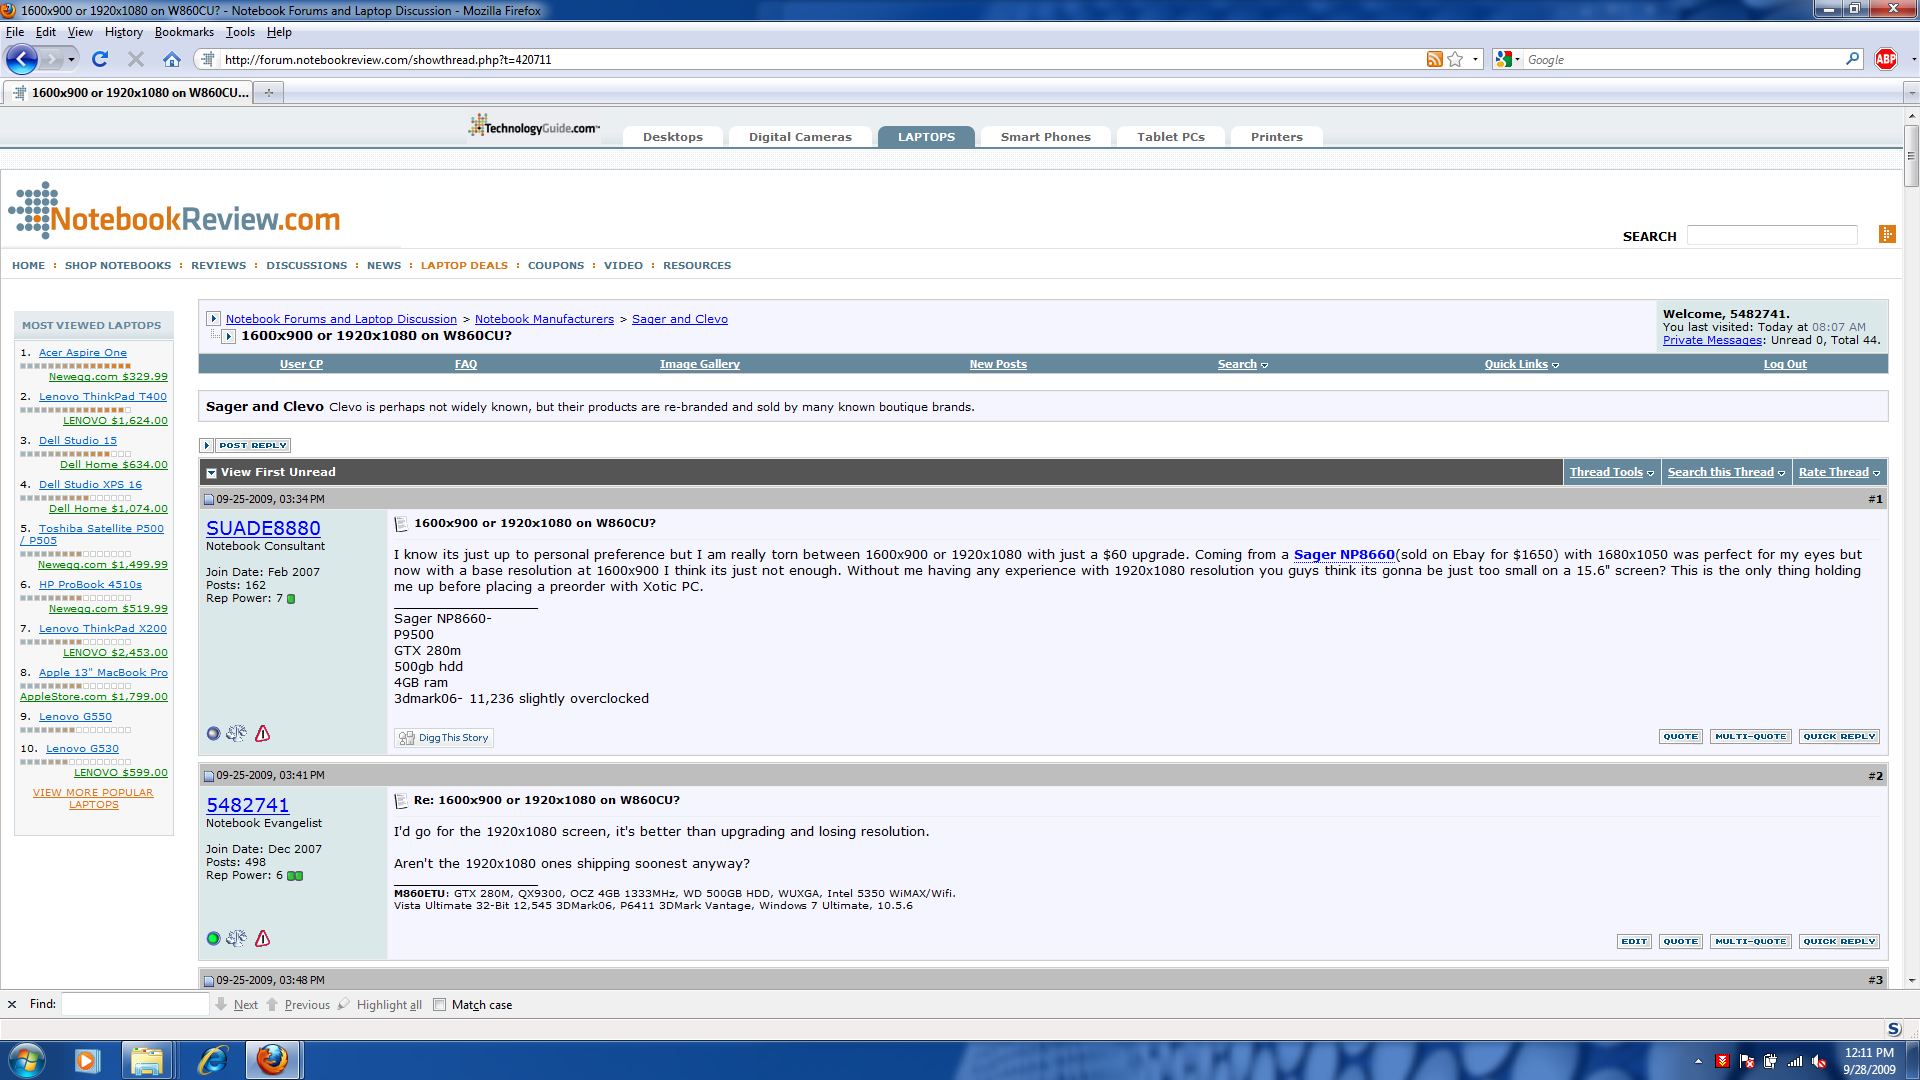Viewport: 1920px width, 1080px height.
Task: Click the RSS feed icon in address bar
Action: [x=1434, y=59]
